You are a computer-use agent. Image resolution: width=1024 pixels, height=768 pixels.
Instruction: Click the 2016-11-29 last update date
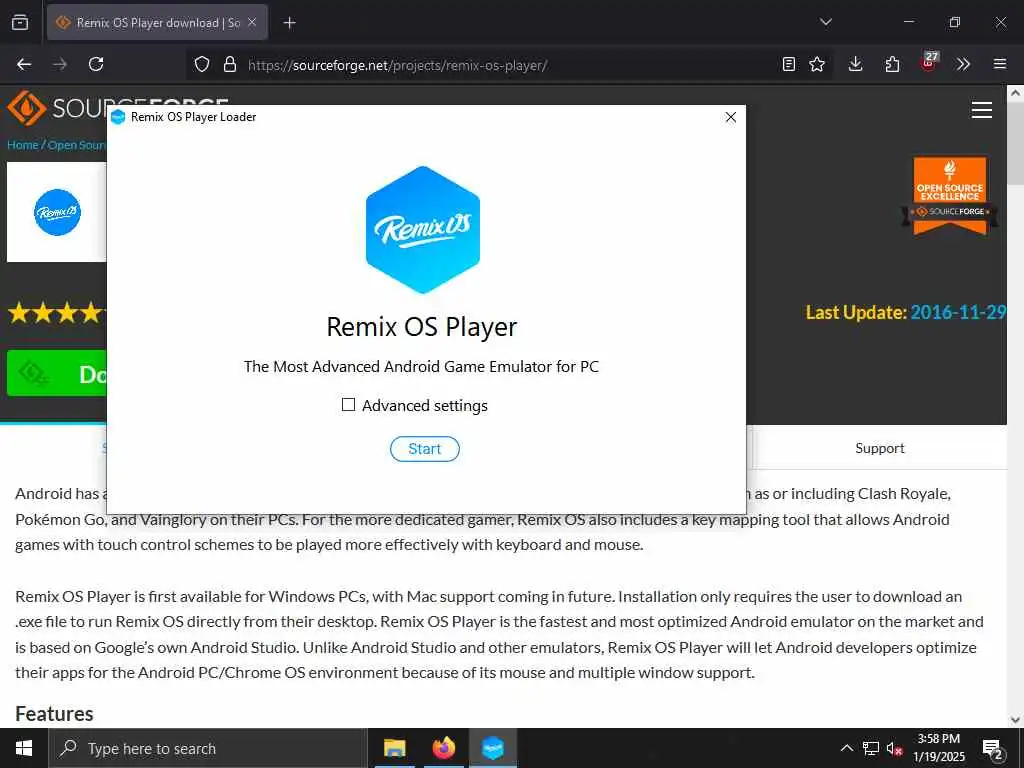(x=958, y=312)
